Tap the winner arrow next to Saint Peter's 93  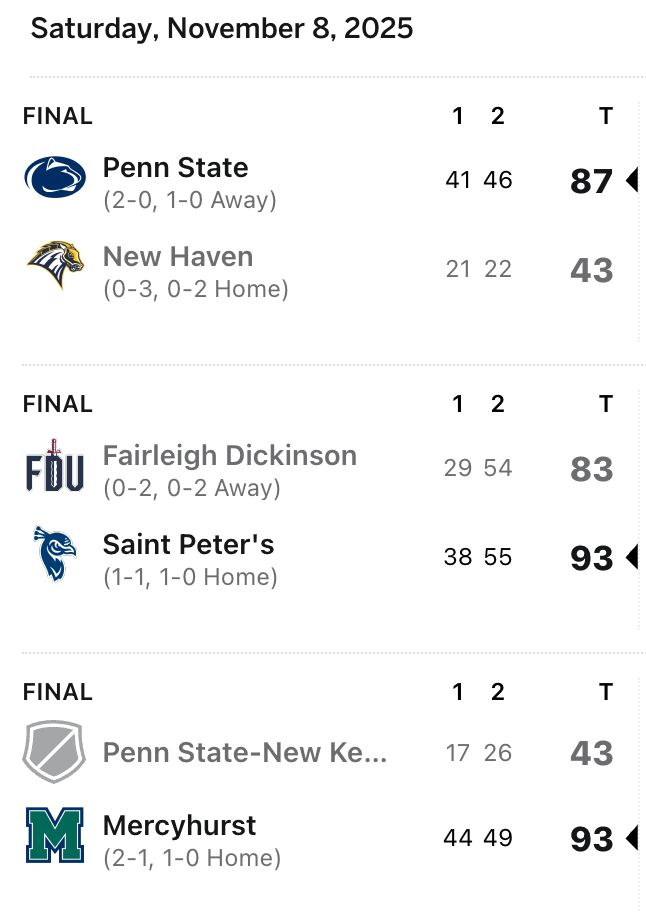coord(632,557)
